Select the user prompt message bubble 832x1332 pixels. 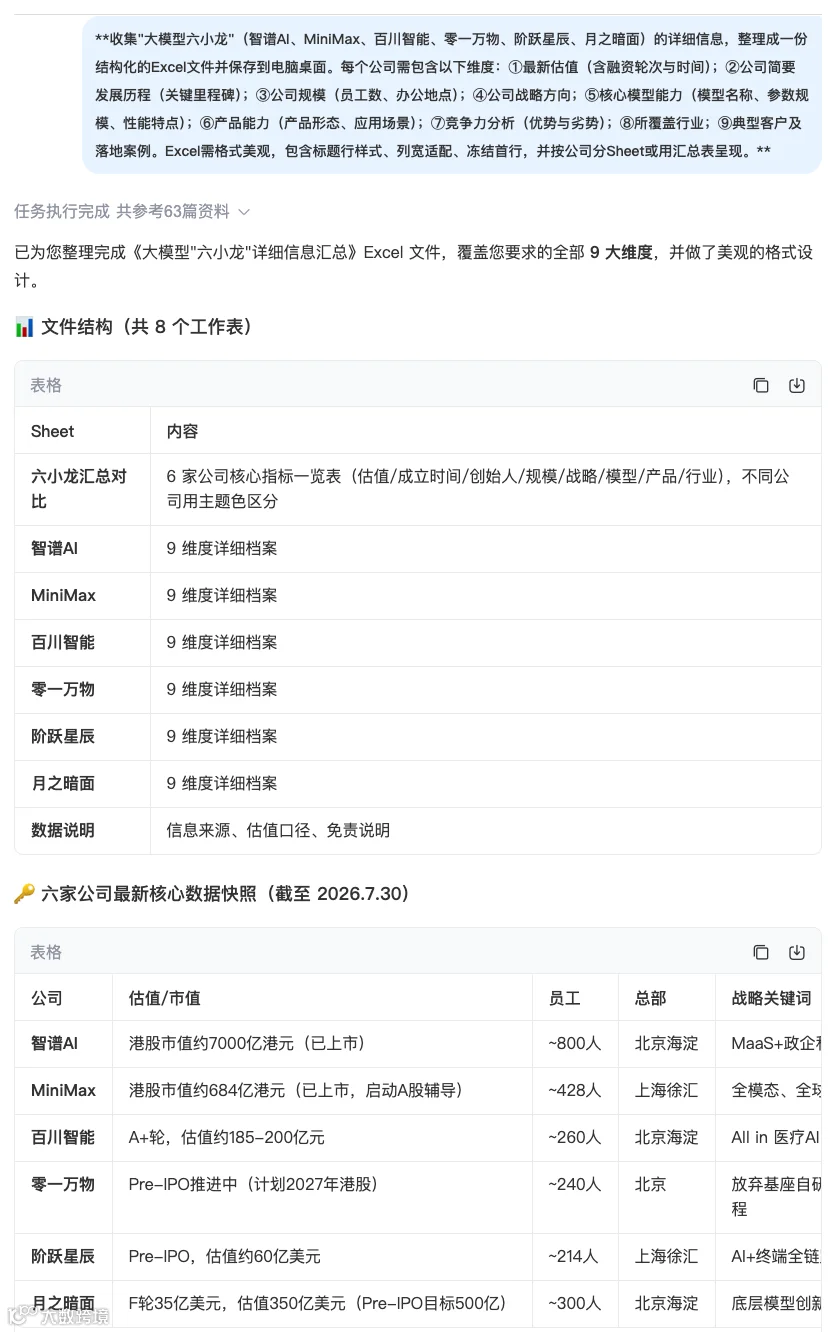point(452,95)
